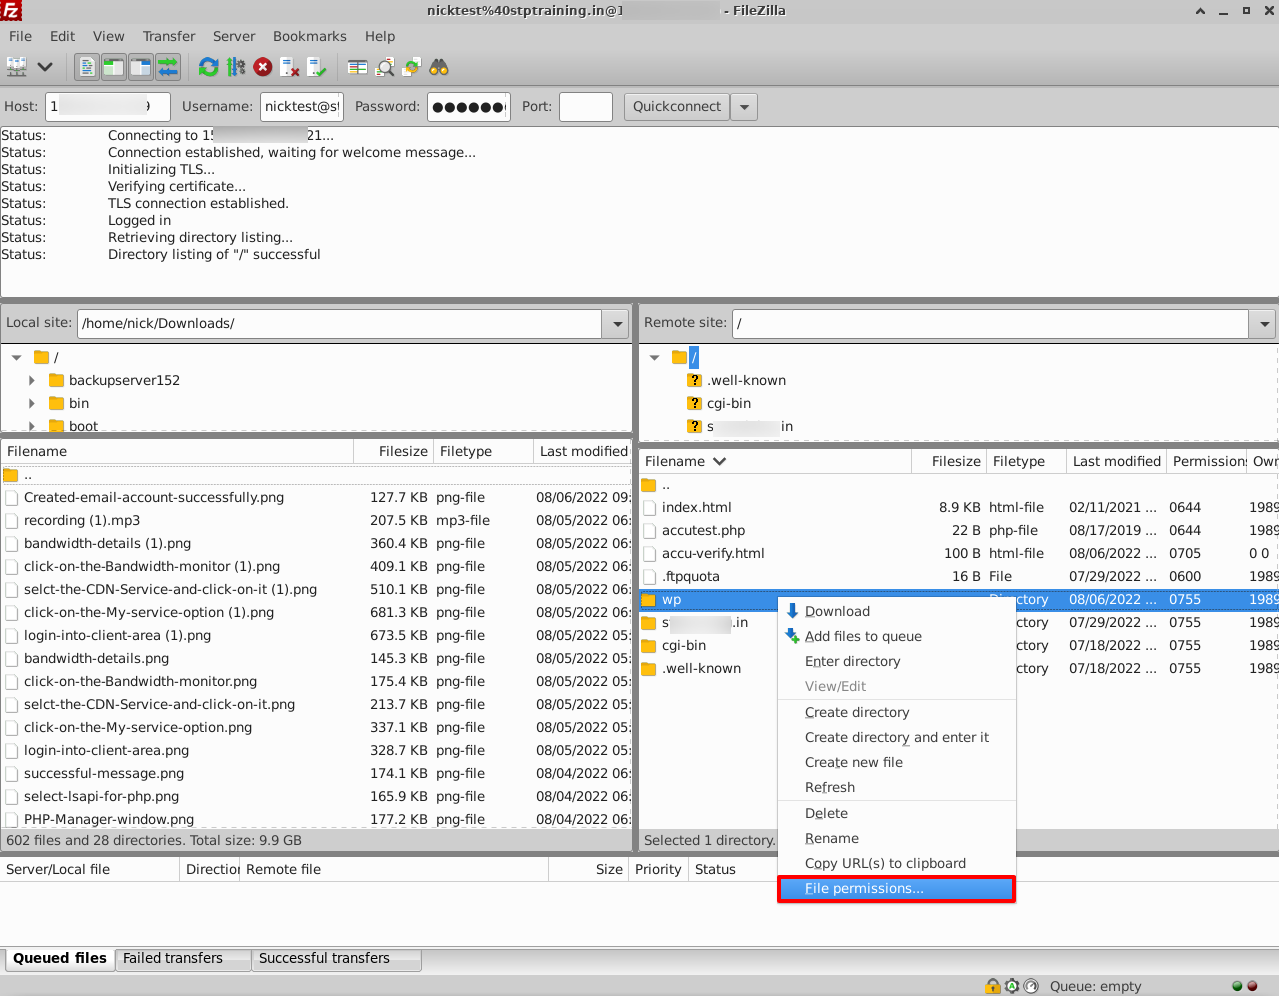Screen dimensions: 1279x996
Task: Choose Enter directory from context menu
Action: coord(897,661)
